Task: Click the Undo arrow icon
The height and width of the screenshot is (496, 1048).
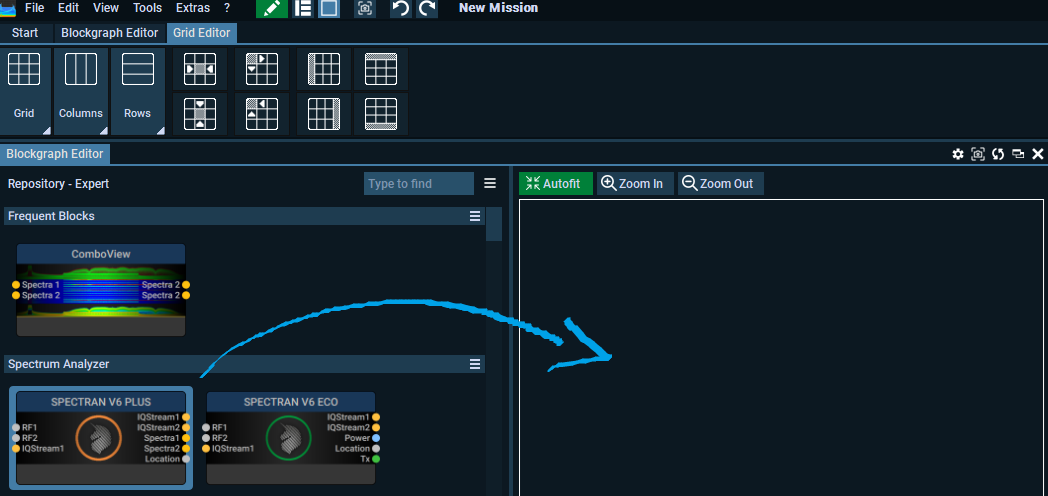Action: coord(400,8)
